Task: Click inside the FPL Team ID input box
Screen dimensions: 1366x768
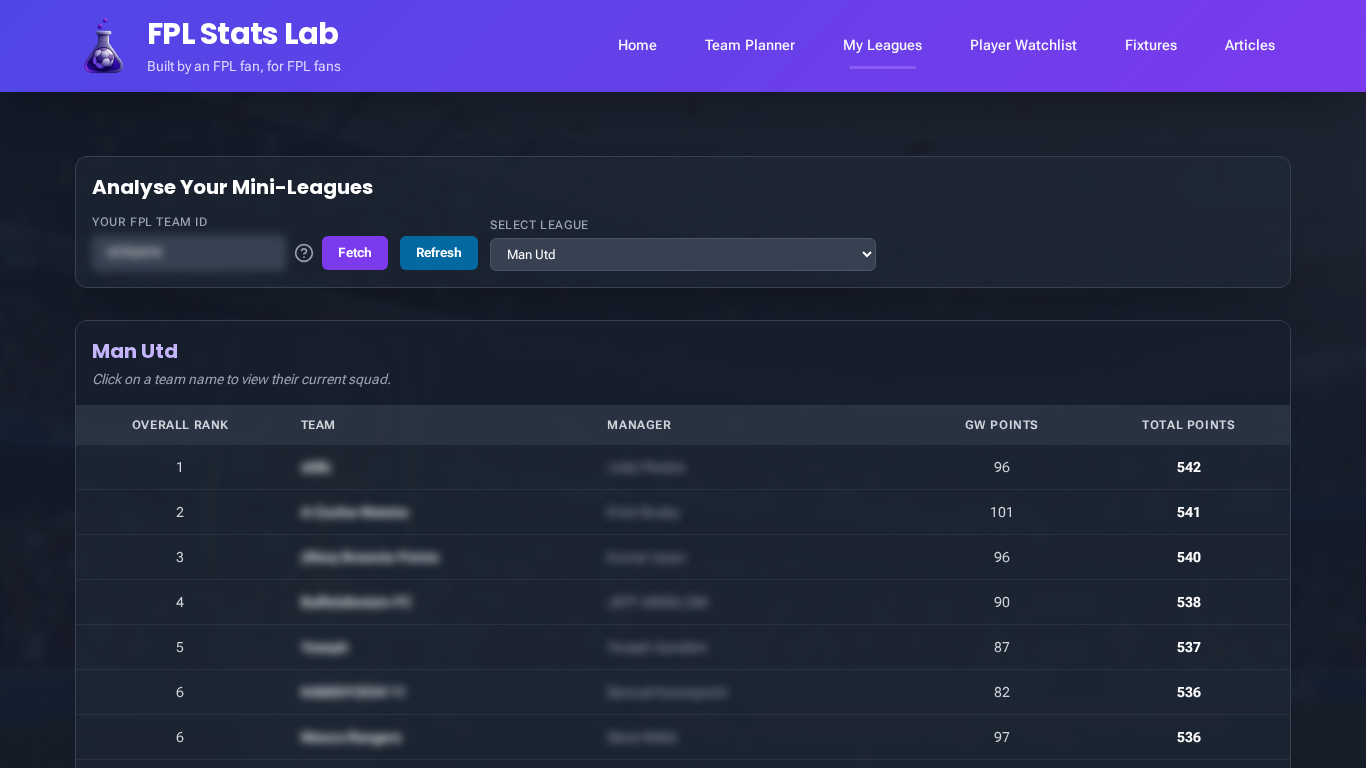Action: click(188, 252)
